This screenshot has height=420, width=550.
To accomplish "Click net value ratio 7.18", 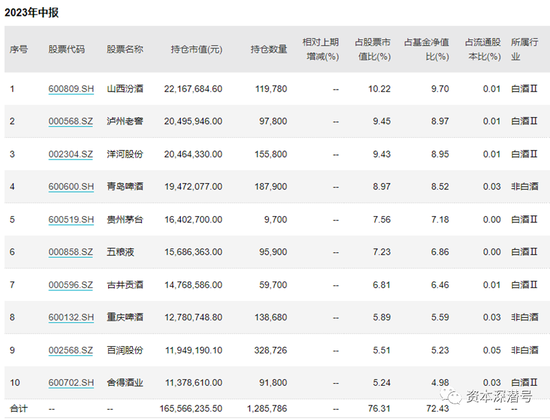I will pos(440,220).
